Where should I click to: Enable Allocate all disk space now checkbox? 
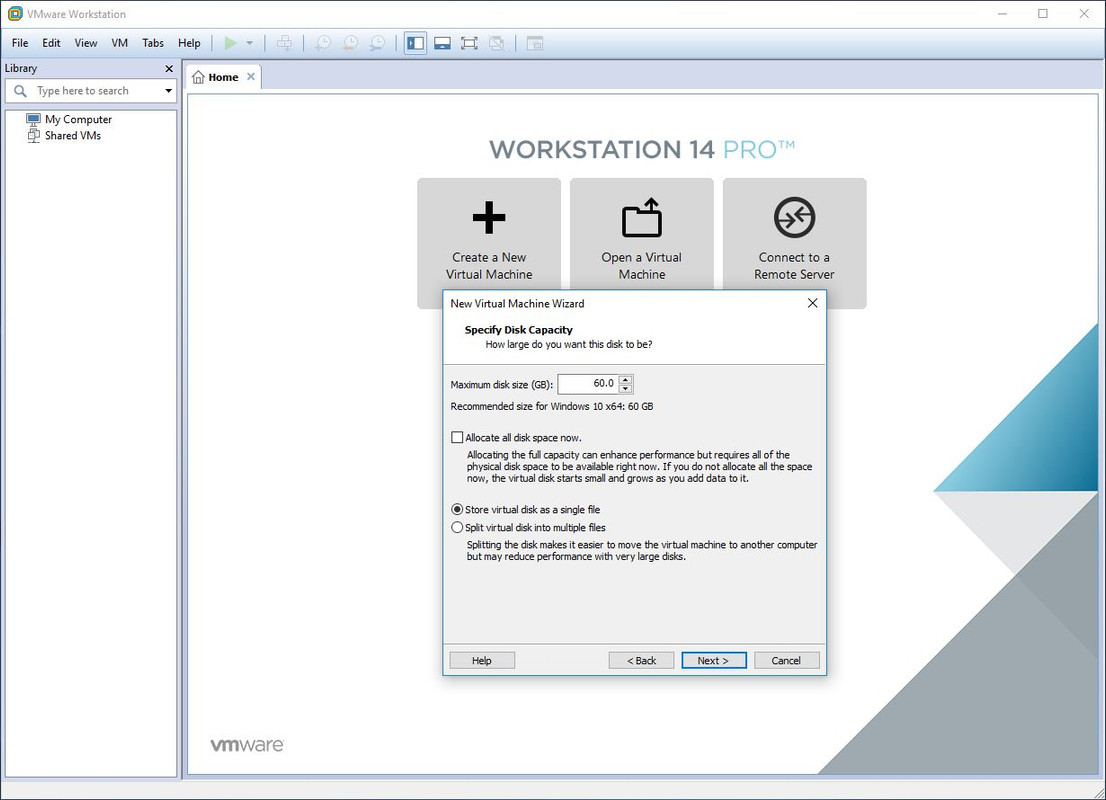click(457, 437)
